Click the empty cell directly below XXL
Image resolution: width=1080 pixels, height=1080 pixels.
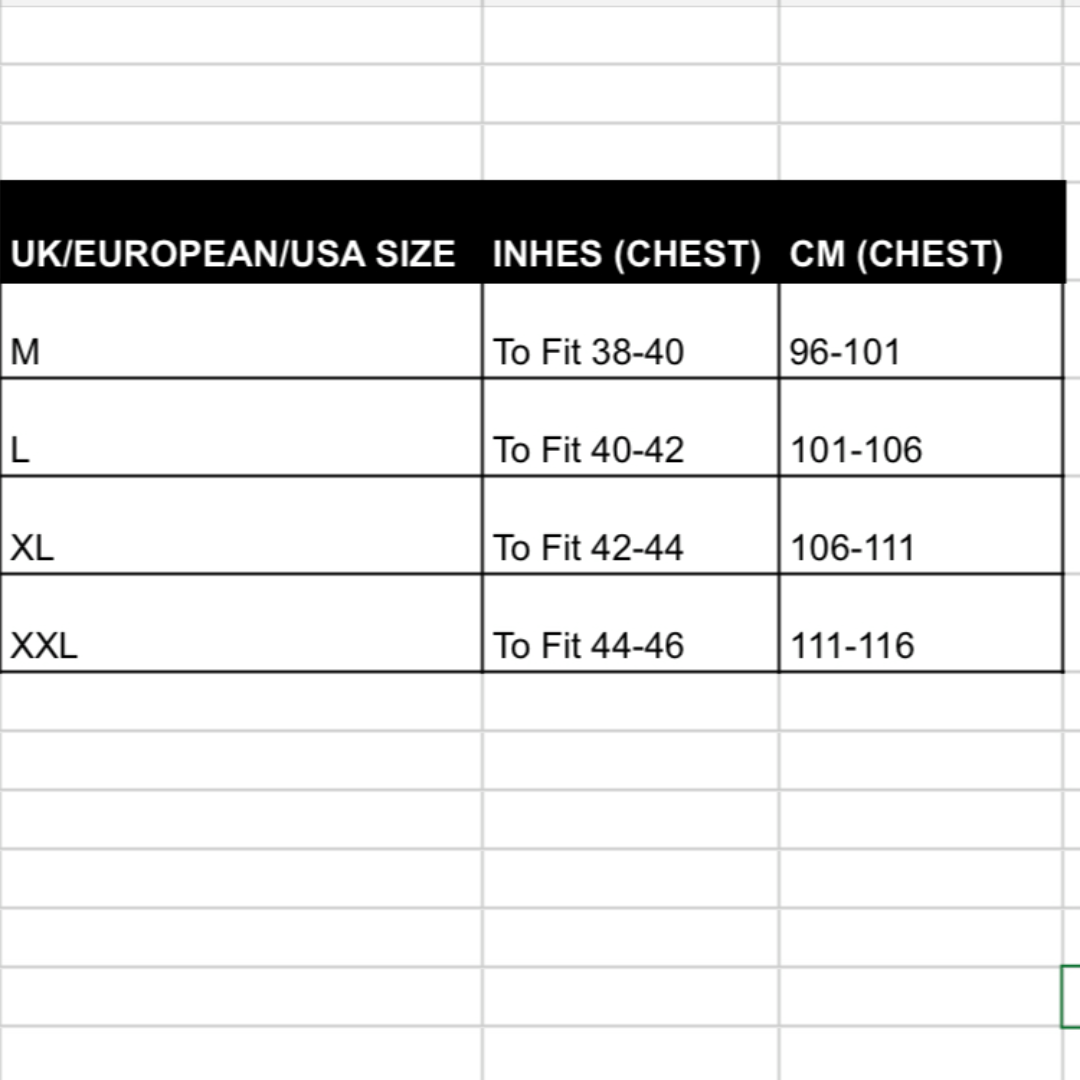point(240,702)
